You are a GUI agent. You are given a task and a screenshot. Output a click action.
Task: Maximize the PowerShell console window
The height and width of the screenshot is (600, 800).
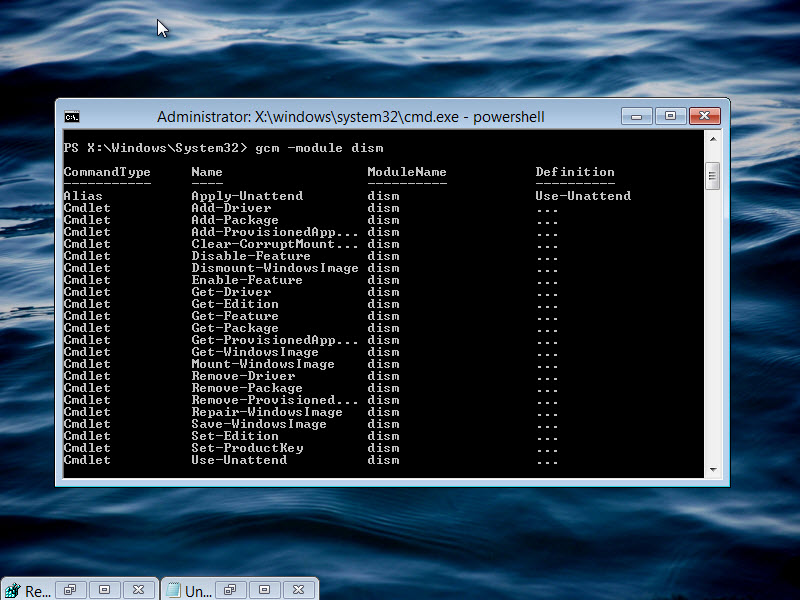[x=670, y=116]
